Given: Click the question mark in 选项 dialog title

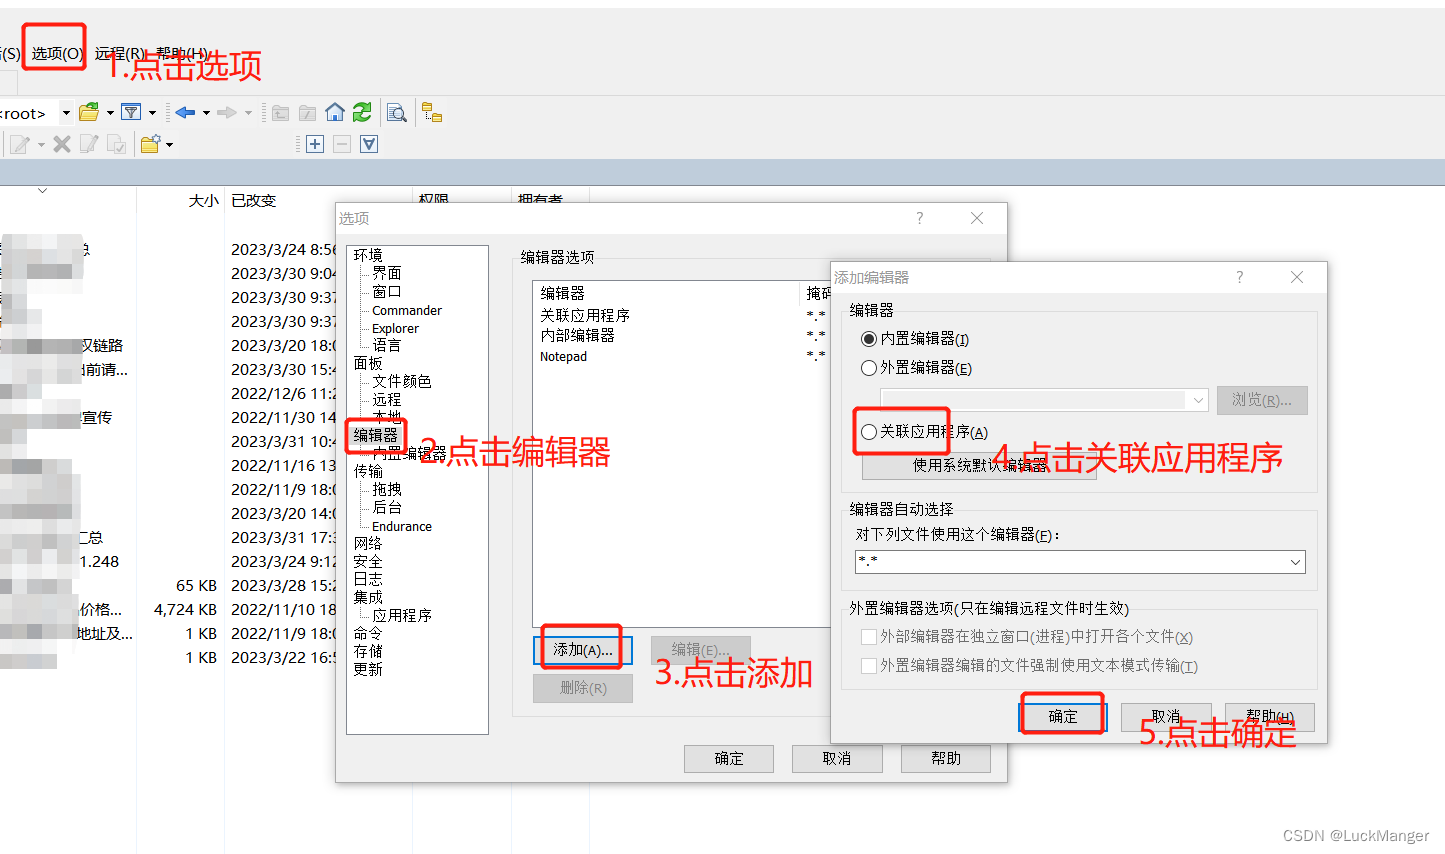Looking at the screenshot, I should [920, 218].
